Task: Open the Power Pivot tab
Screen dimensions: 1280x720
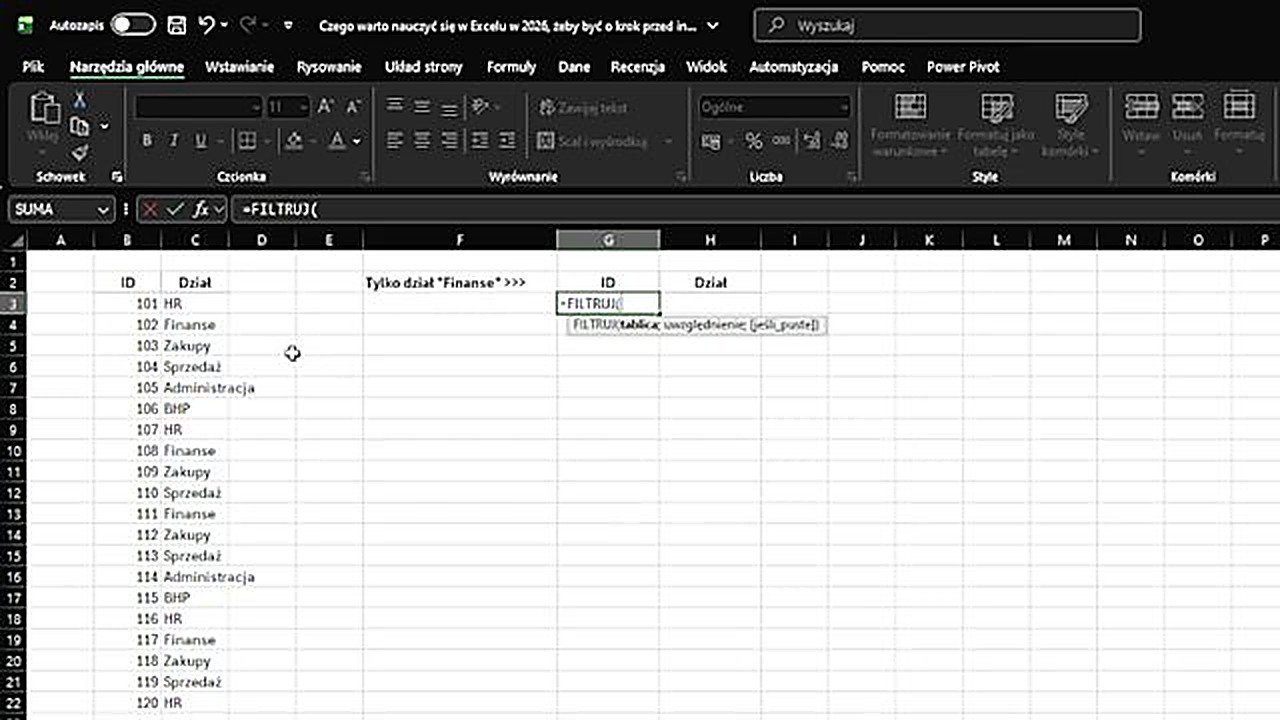Action: pyautogui.click(x=962, y=67)
